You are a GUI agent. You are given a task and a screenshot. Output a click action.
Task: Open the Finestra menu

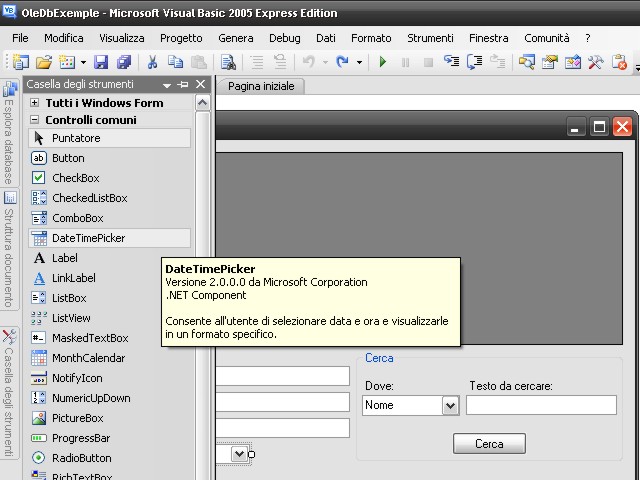489,38
